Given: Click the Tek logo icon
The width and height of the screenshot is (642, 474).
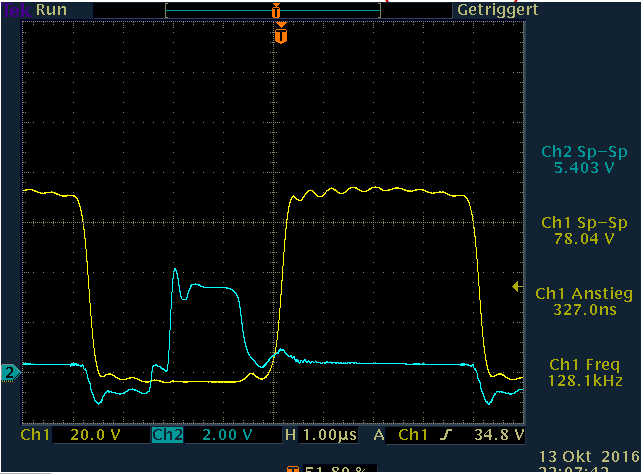Looking at the screenshot, I should (x=16, y=10).
